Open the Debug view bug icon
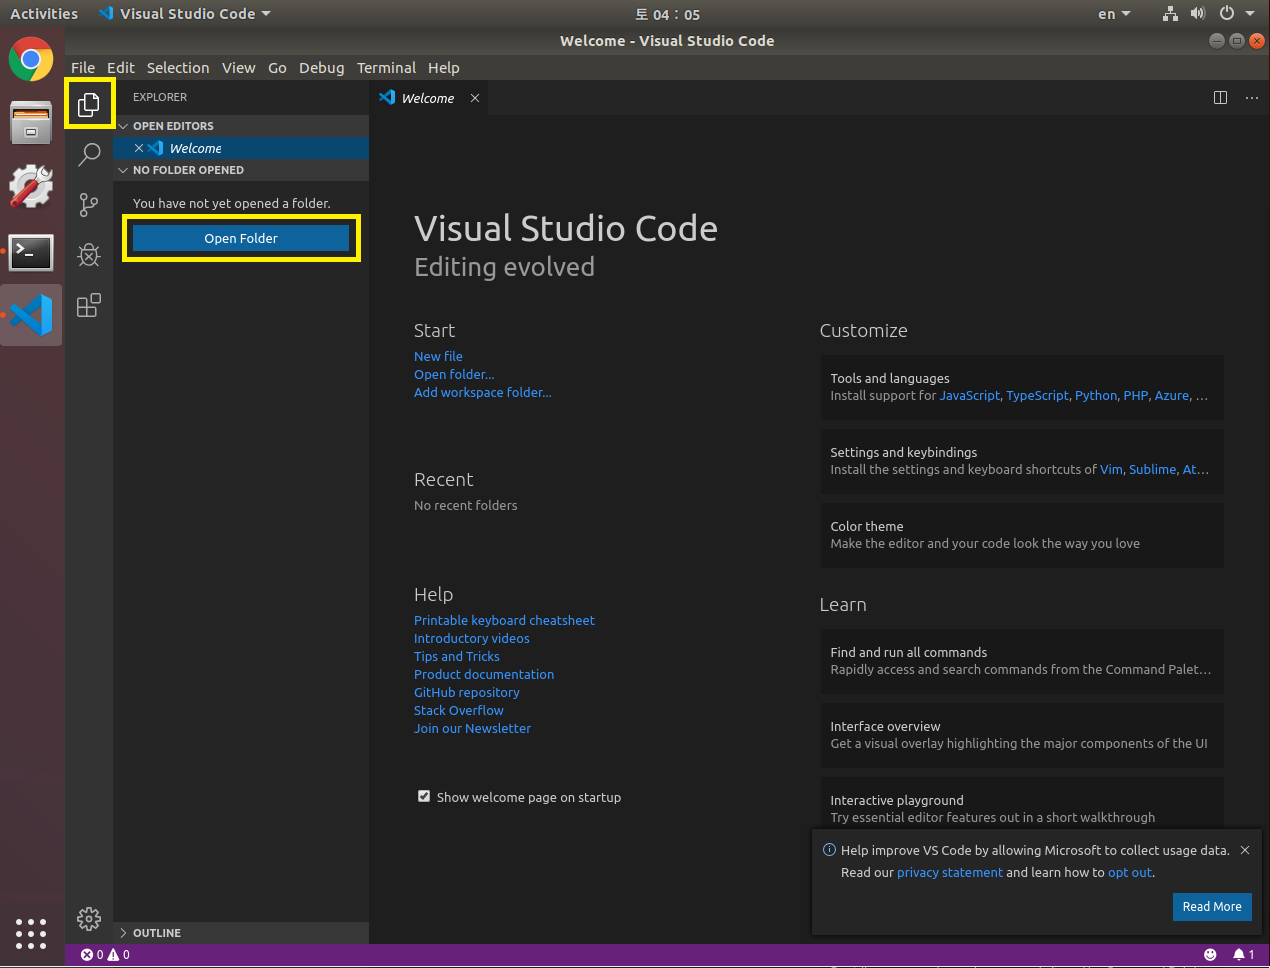 click(x=89, y=255)
